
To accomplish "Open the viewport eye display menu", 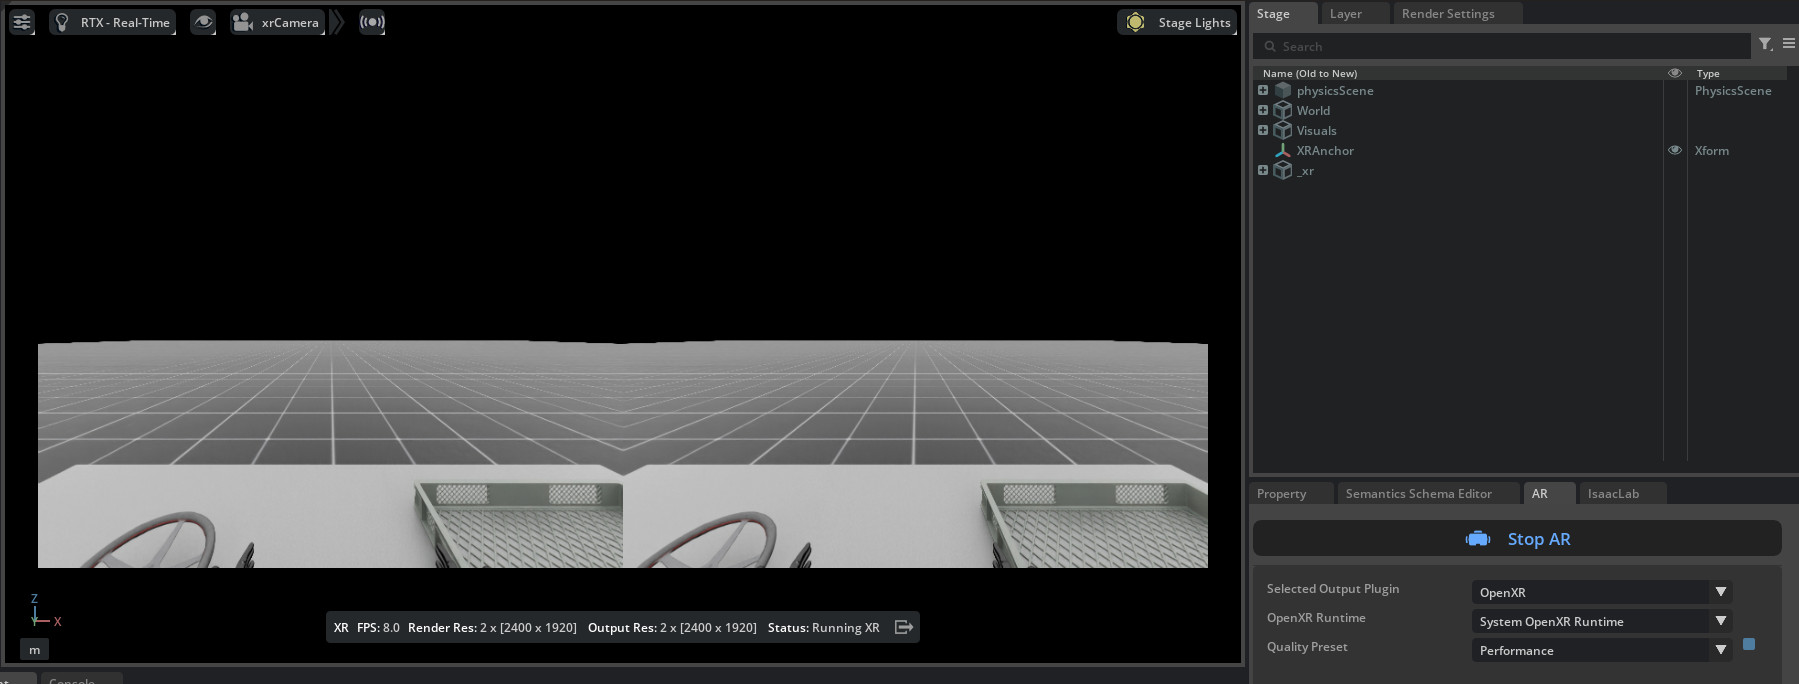I will click(203, 22).
